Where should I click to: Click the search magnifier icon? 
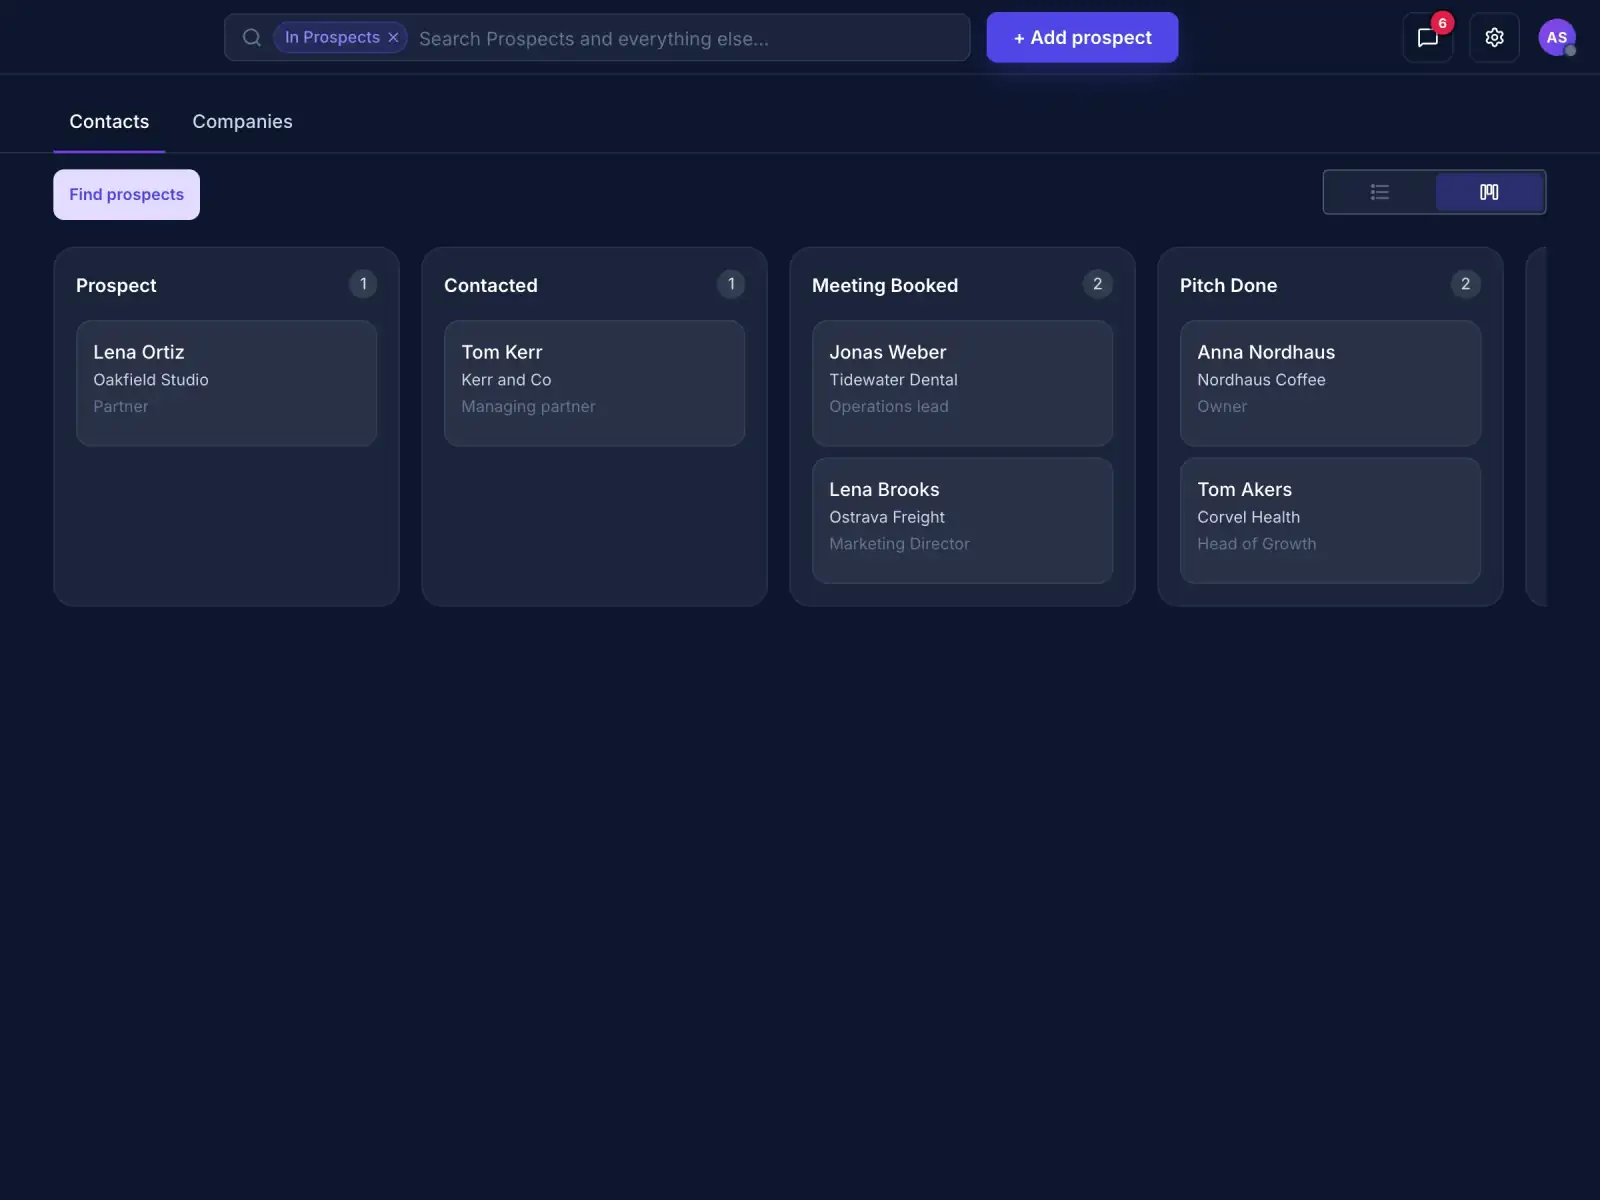click(x=252, y=38)
